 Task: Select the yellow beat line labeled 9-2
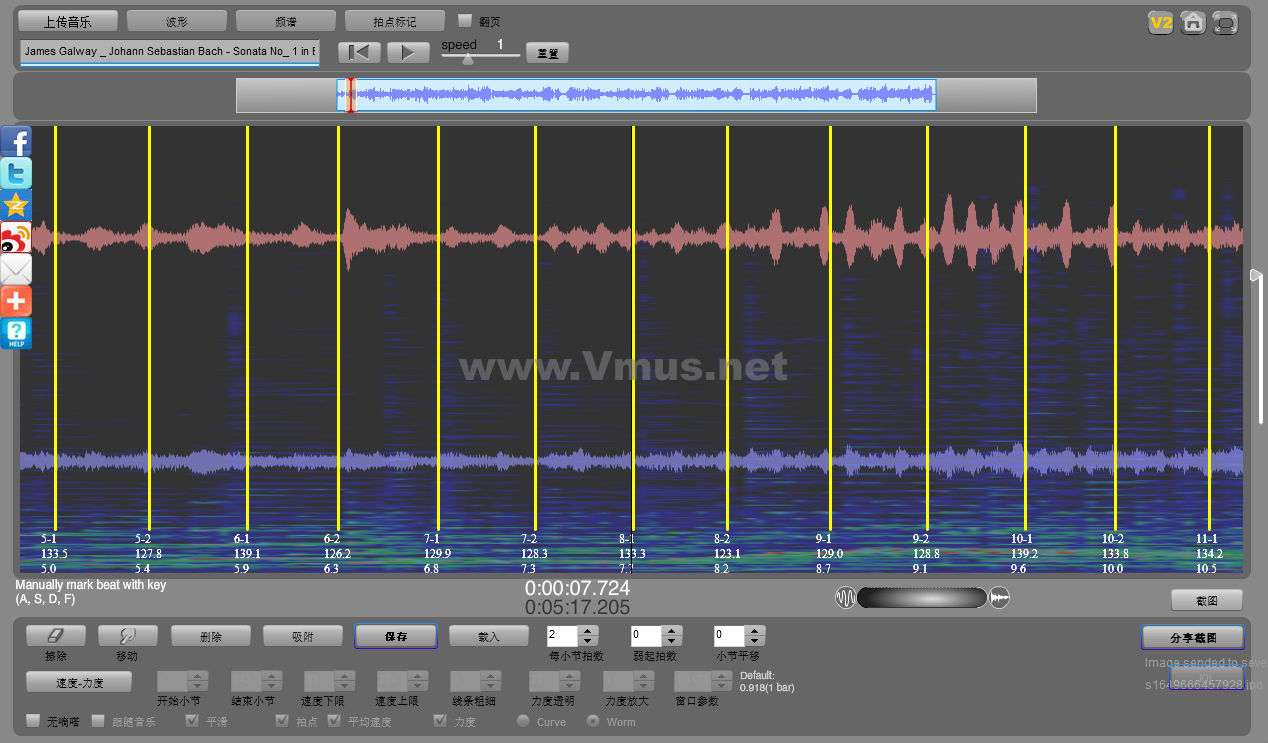point(927,328)
